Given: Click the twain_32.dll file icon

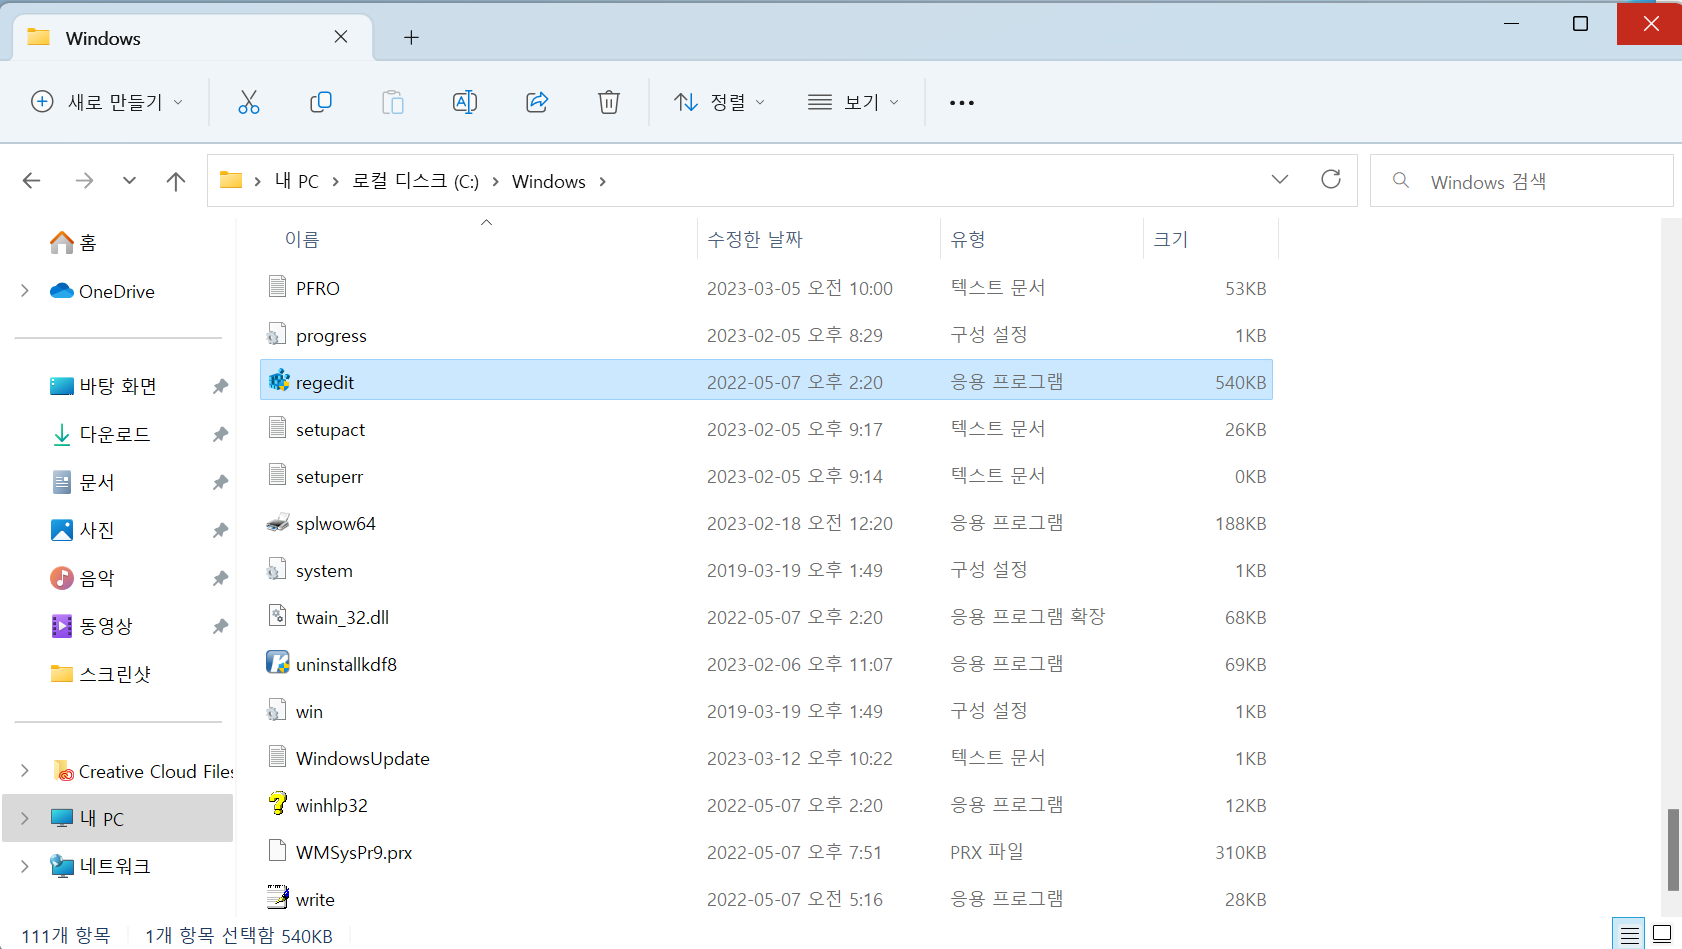Looking at the screenshot, I should coord(278,616).
